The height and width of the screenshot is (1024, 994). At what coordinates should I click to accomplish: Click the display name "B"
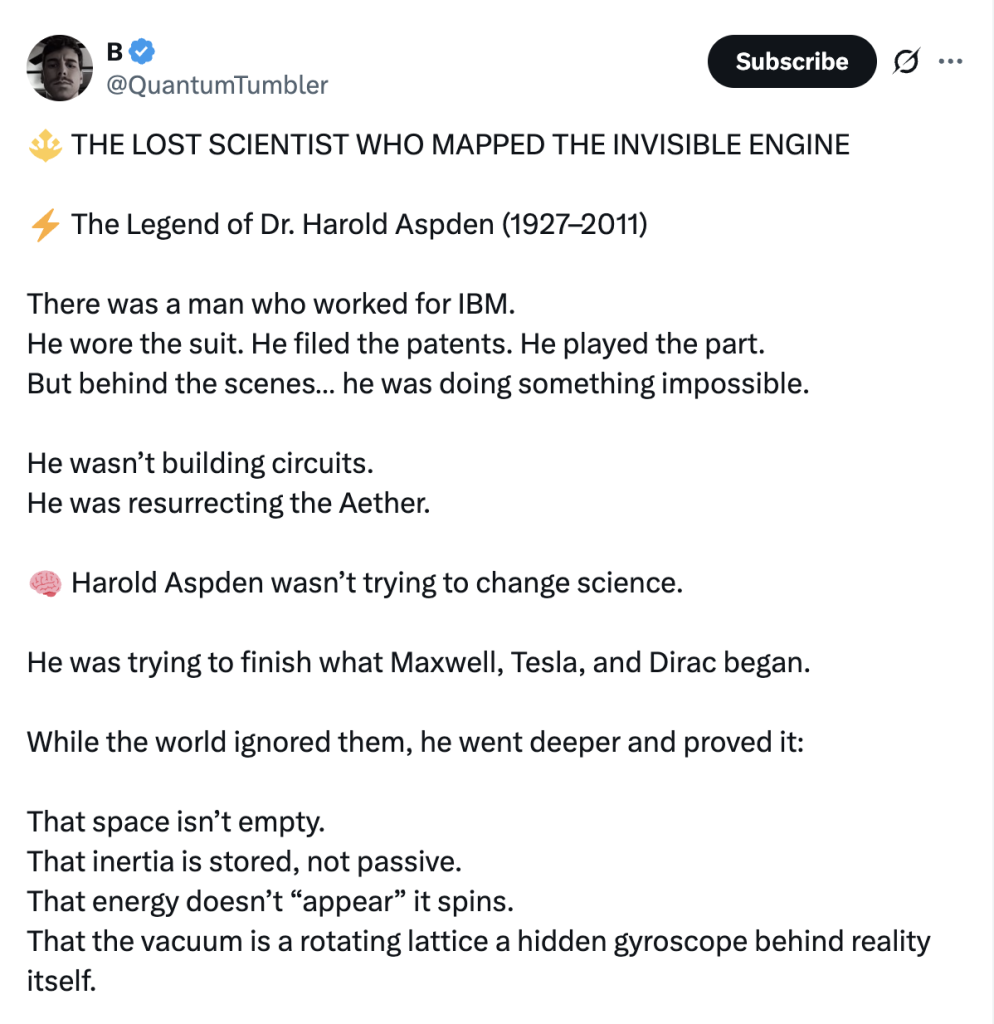point(115,50)
